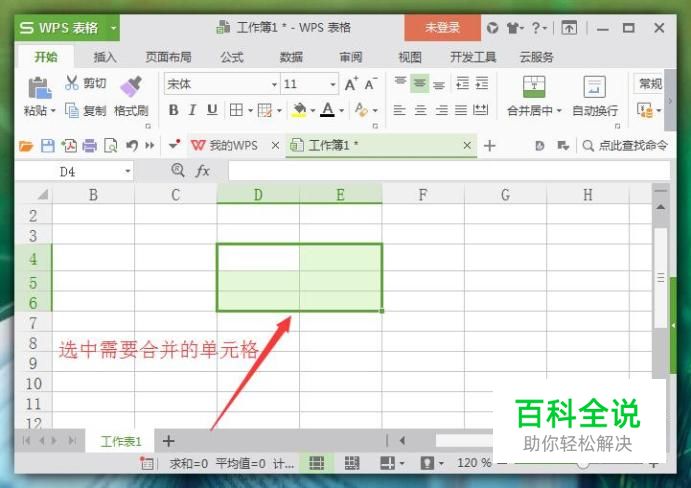
Task: Open the font size dropdown showing 11
Action: tap(333, 84)
